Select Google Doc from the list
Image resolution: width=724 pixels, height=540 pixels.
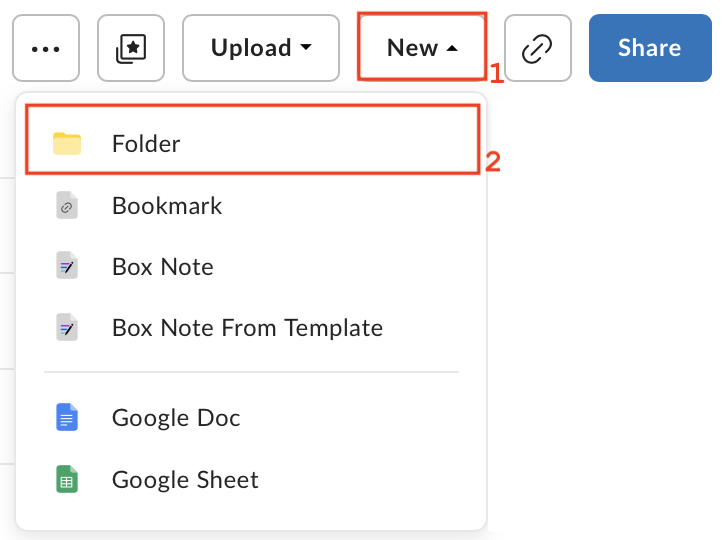pos(176,417)
